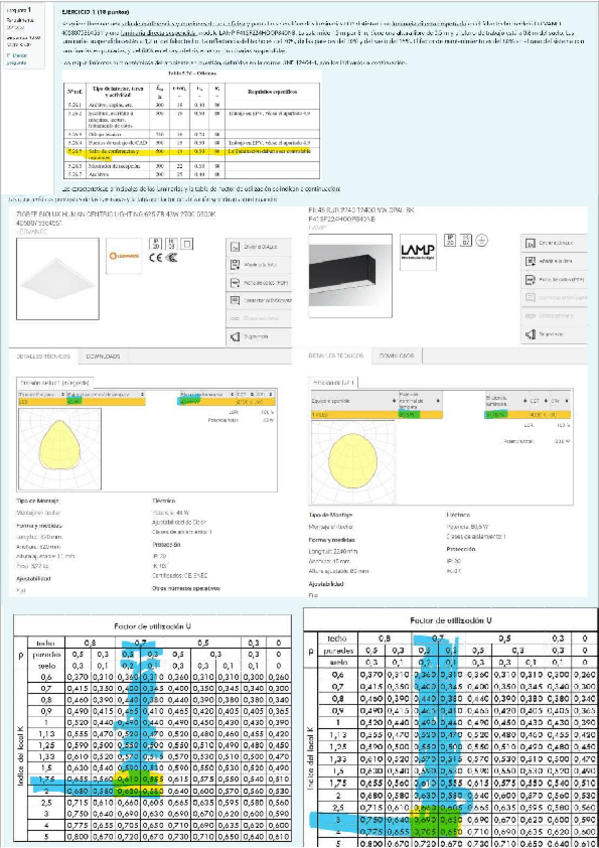Click the 'paredes' row label in left table
Screen dimensions: 599x848
coord(46,654)
